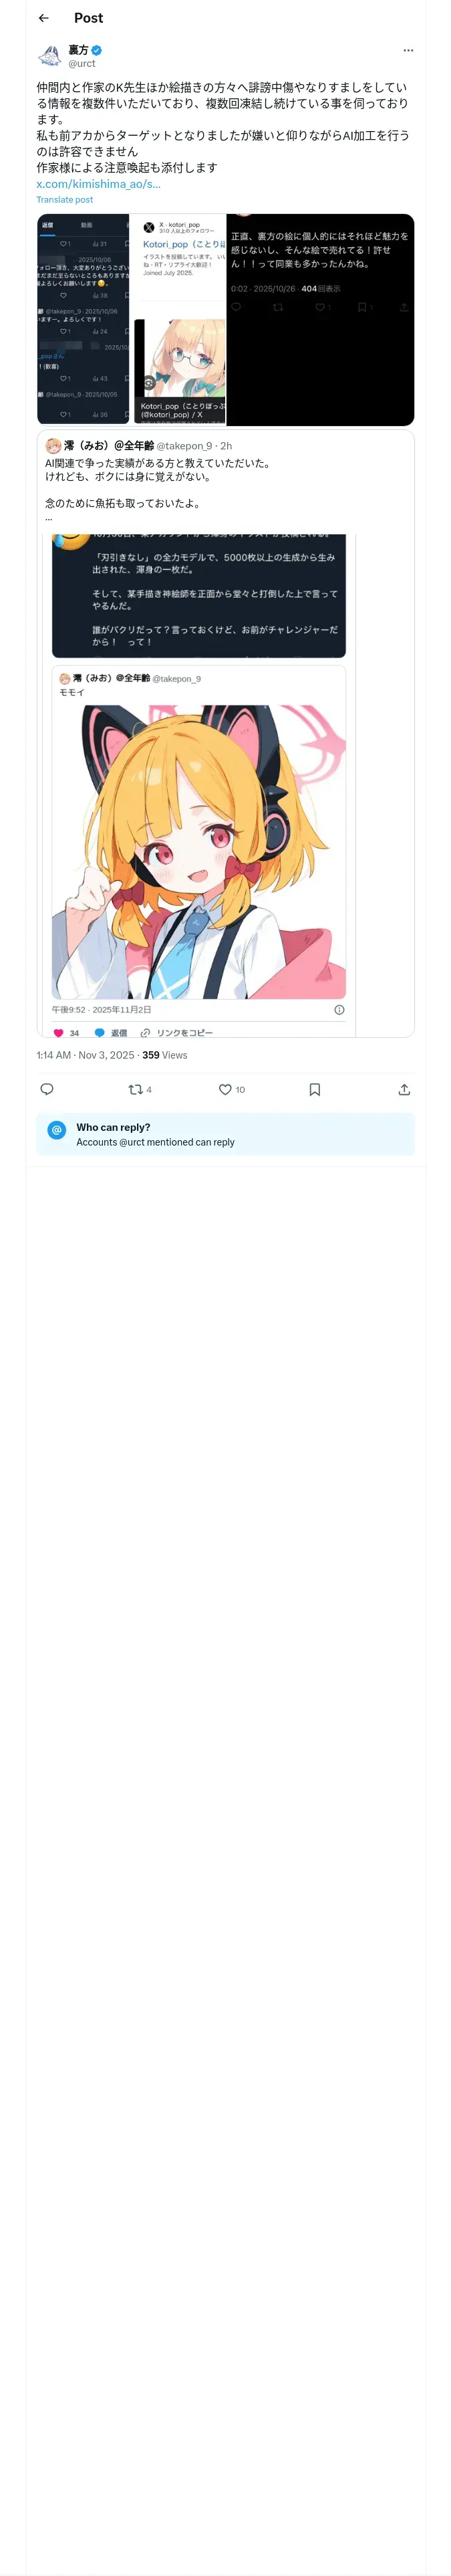Expand the quoted post's truncated text ellipsis
The width and height of the screenshot is (451, 2576).
click(x=49, y=518)
